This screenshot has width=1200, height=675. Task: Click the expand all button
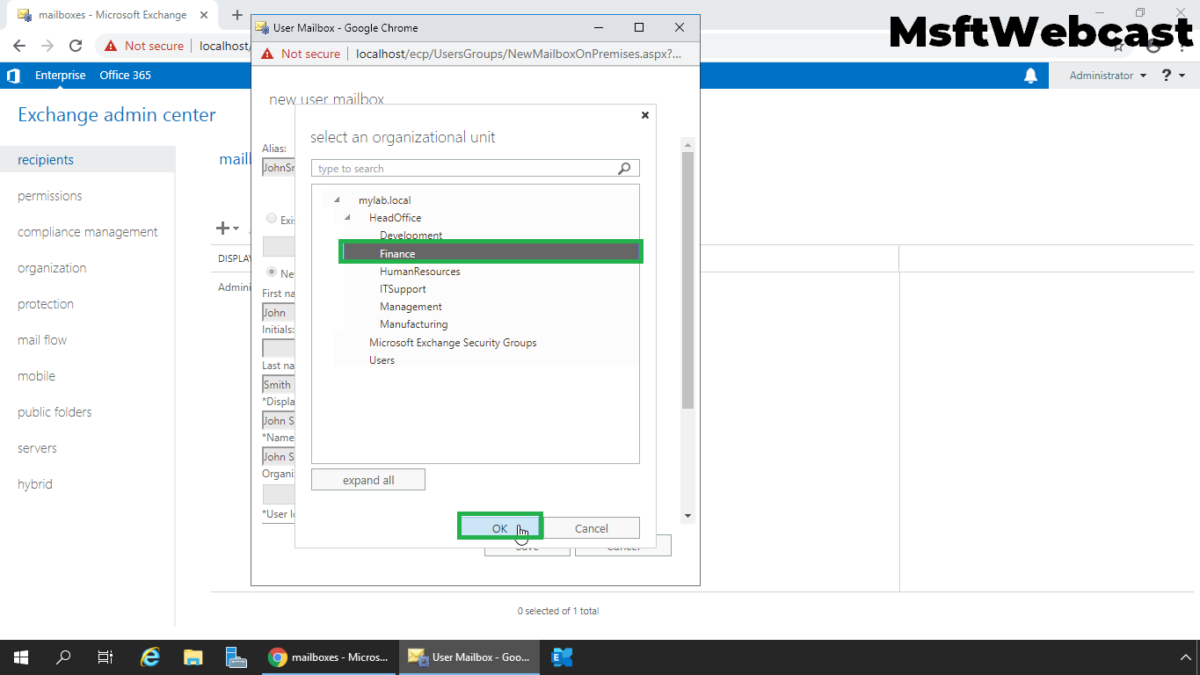pos(367,479)
